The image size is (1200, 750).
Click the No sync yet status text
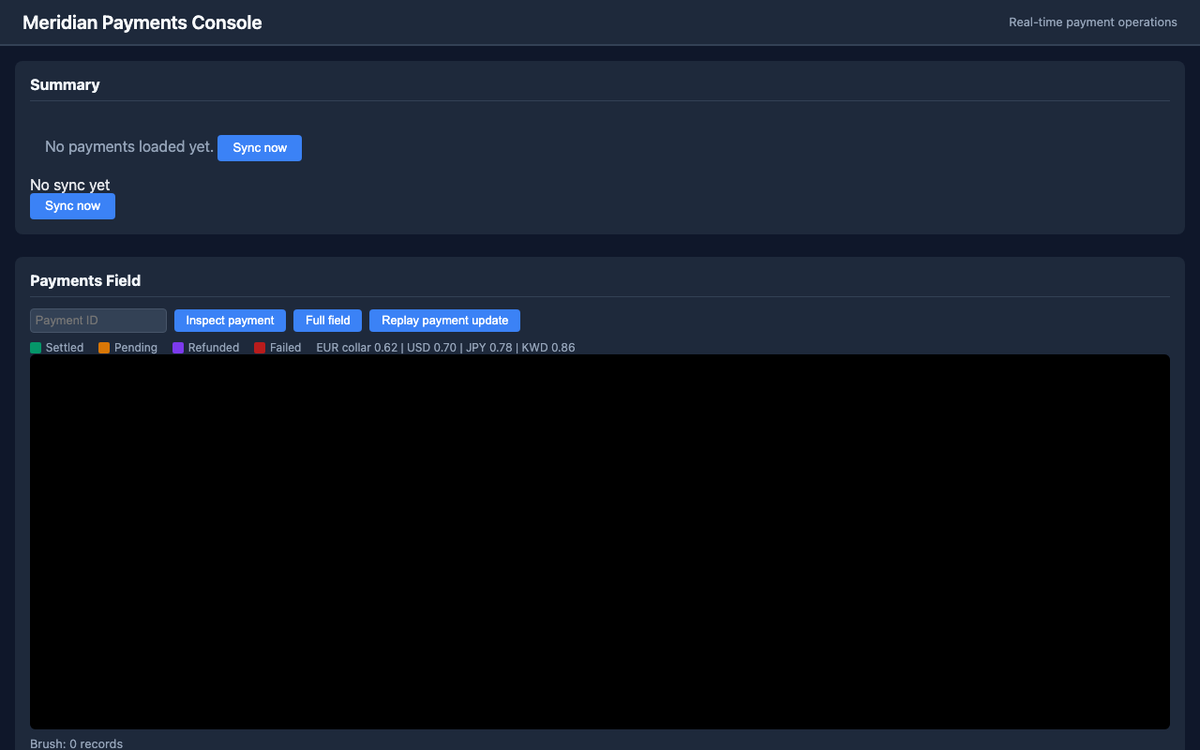[70, 185]
